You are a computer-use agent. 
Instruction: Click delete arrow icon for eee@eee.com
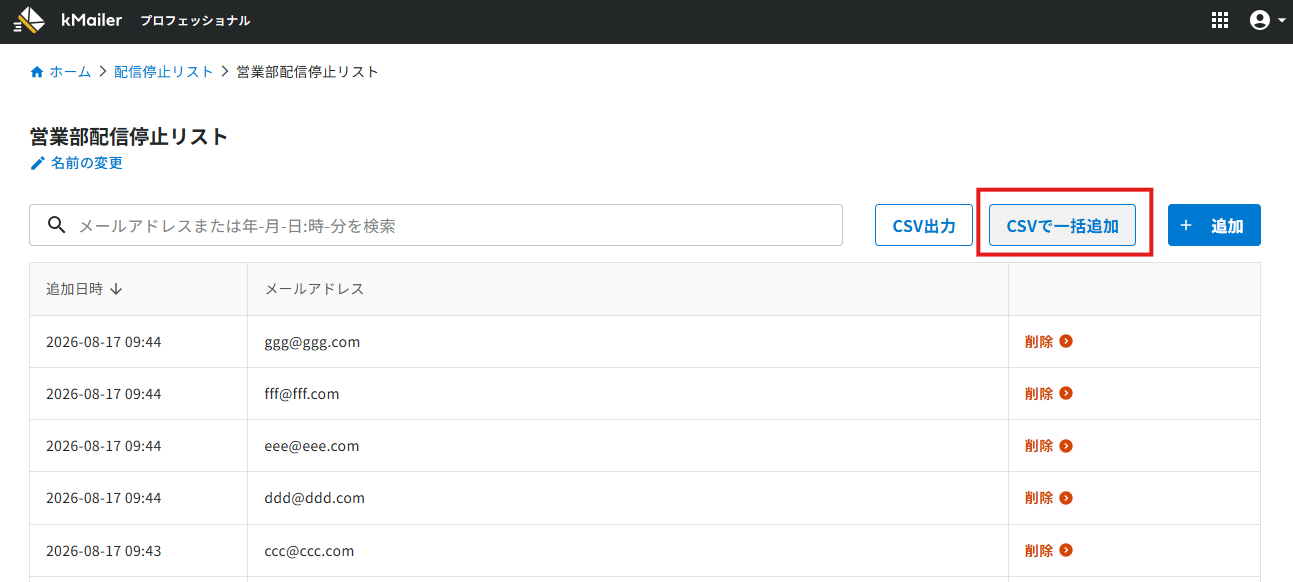(1066, 445)
